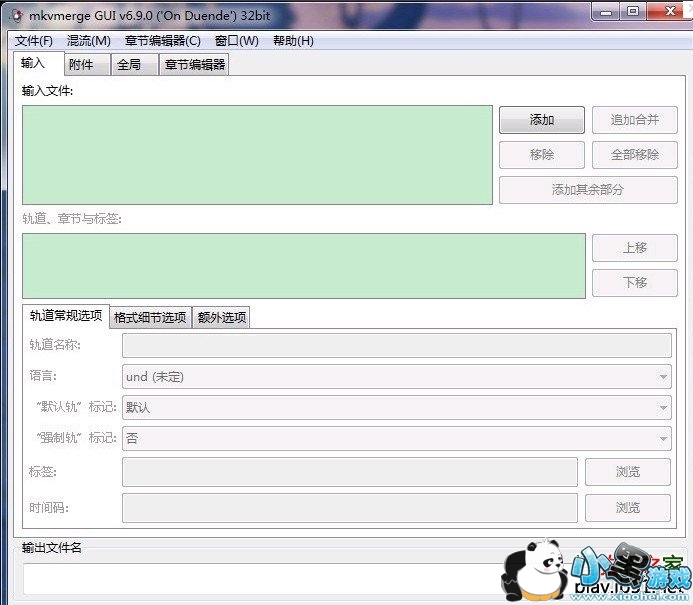Click the mkvmerge app icon in title bar
The height and width of the screenshot is (605, 693).
coord(17,16)
